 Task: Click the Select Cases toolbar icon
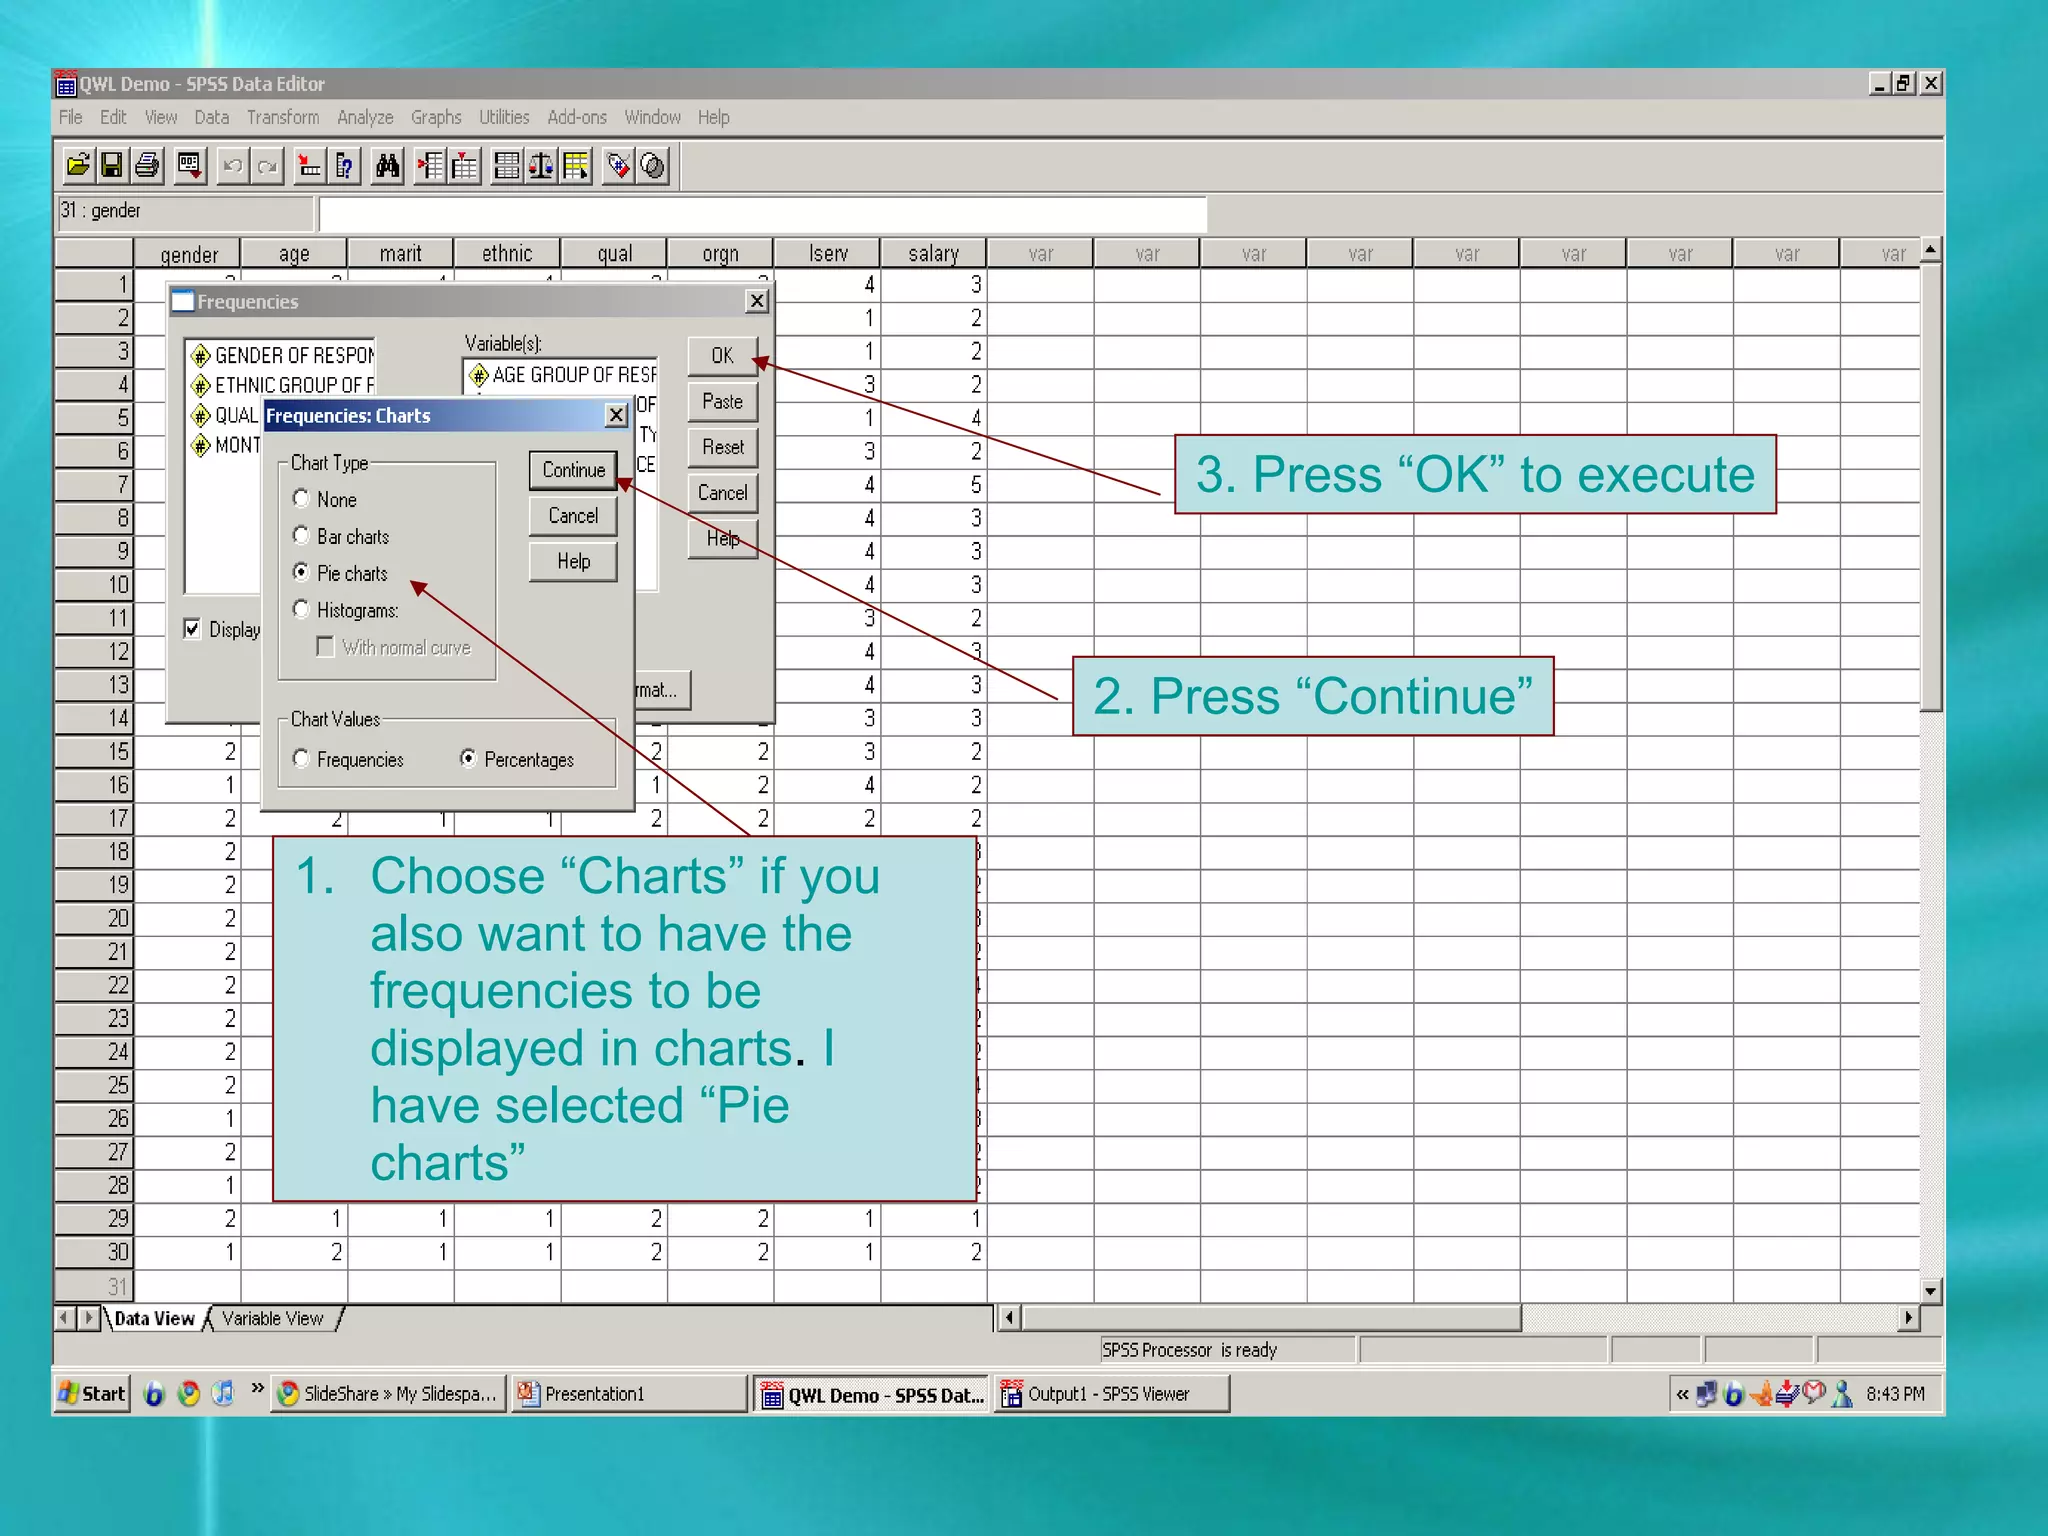[x=576, y=165]
